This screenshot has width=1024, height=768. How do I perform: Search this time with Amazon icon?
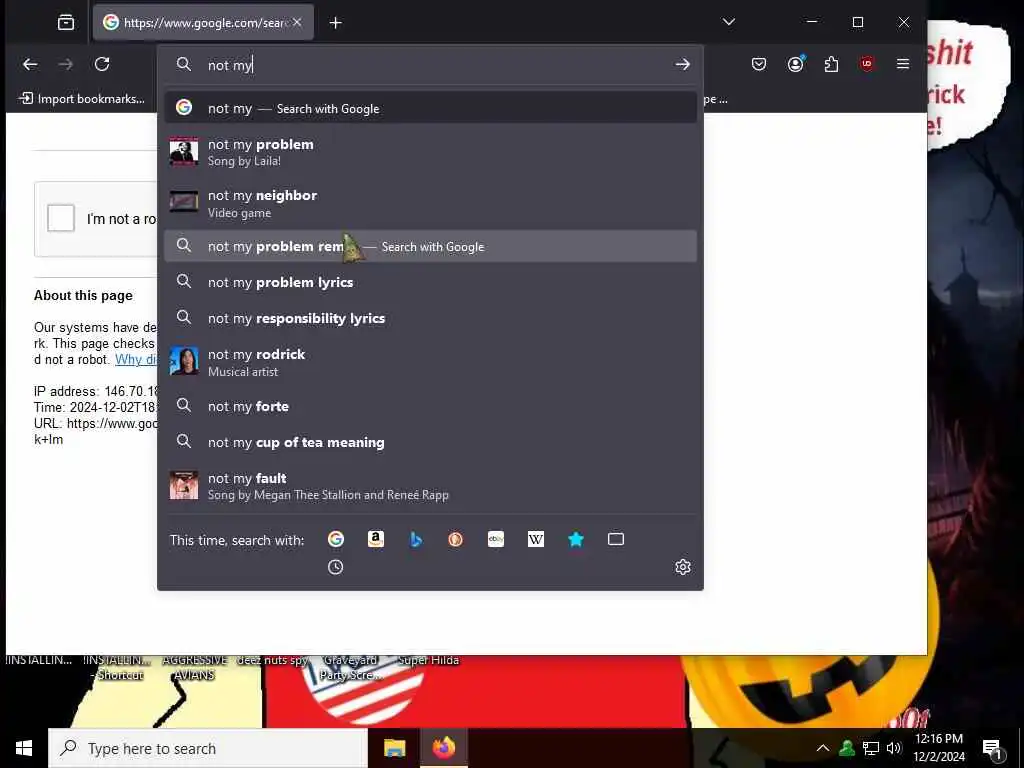(376, 539)
